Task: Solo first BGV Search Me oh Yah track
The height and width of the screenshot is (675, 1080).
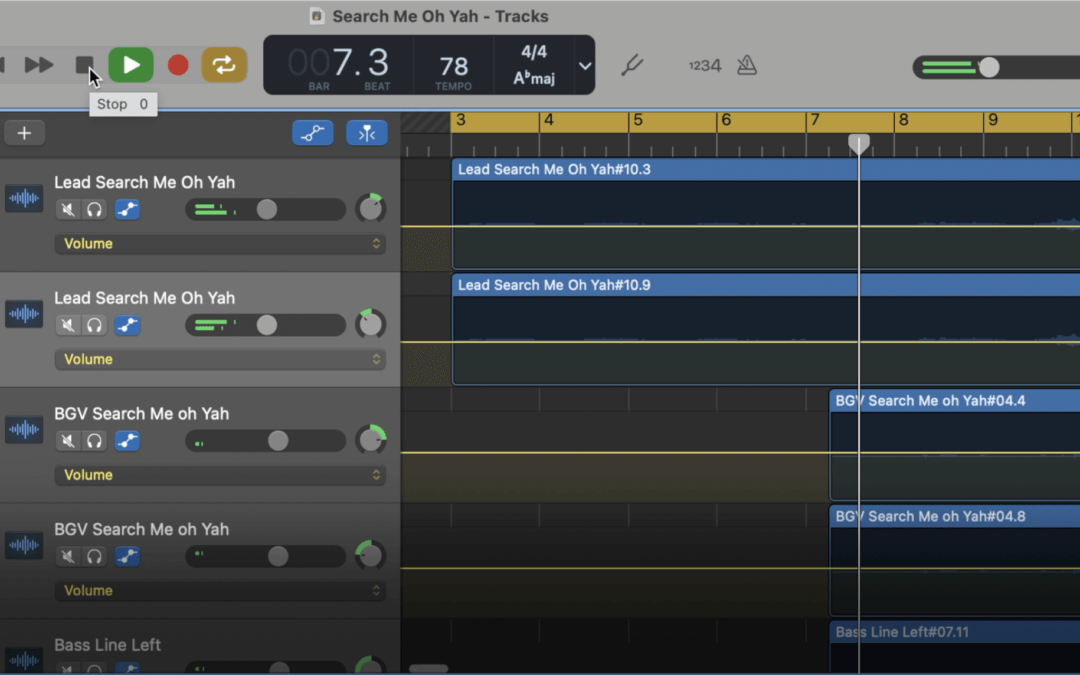Action: point(94,441)
